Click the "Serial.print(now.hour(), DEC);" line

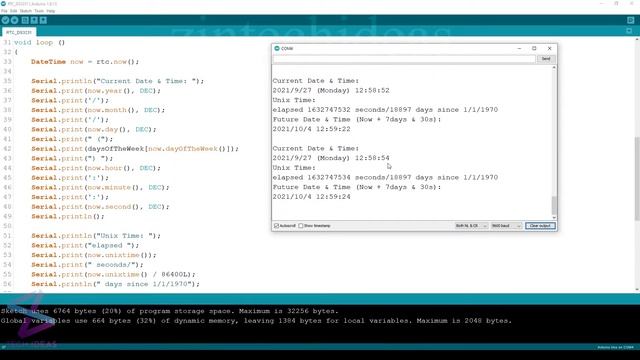[96, 168]
